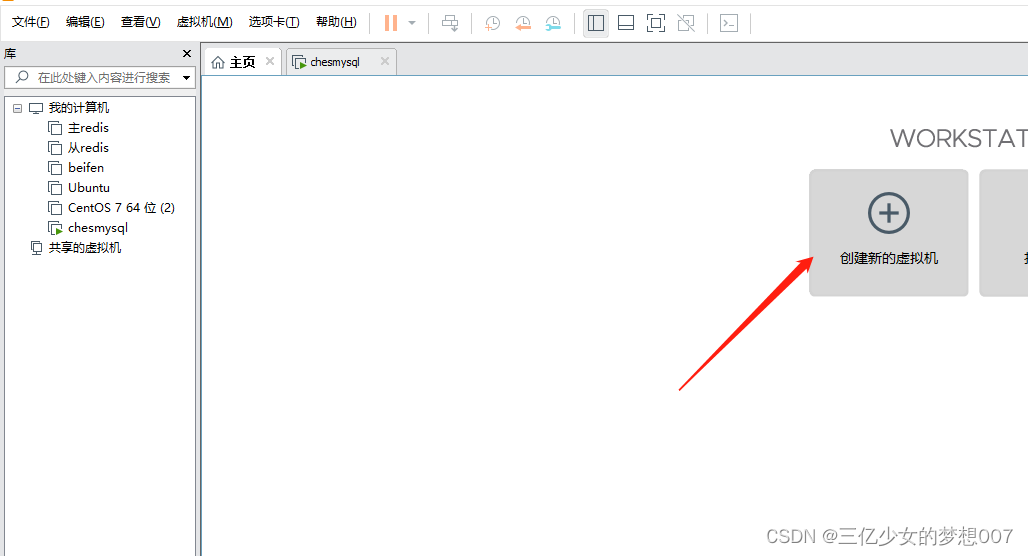Enter full screen mode icon
This screenshot has width=1028, height=556.
coord(656,23)
